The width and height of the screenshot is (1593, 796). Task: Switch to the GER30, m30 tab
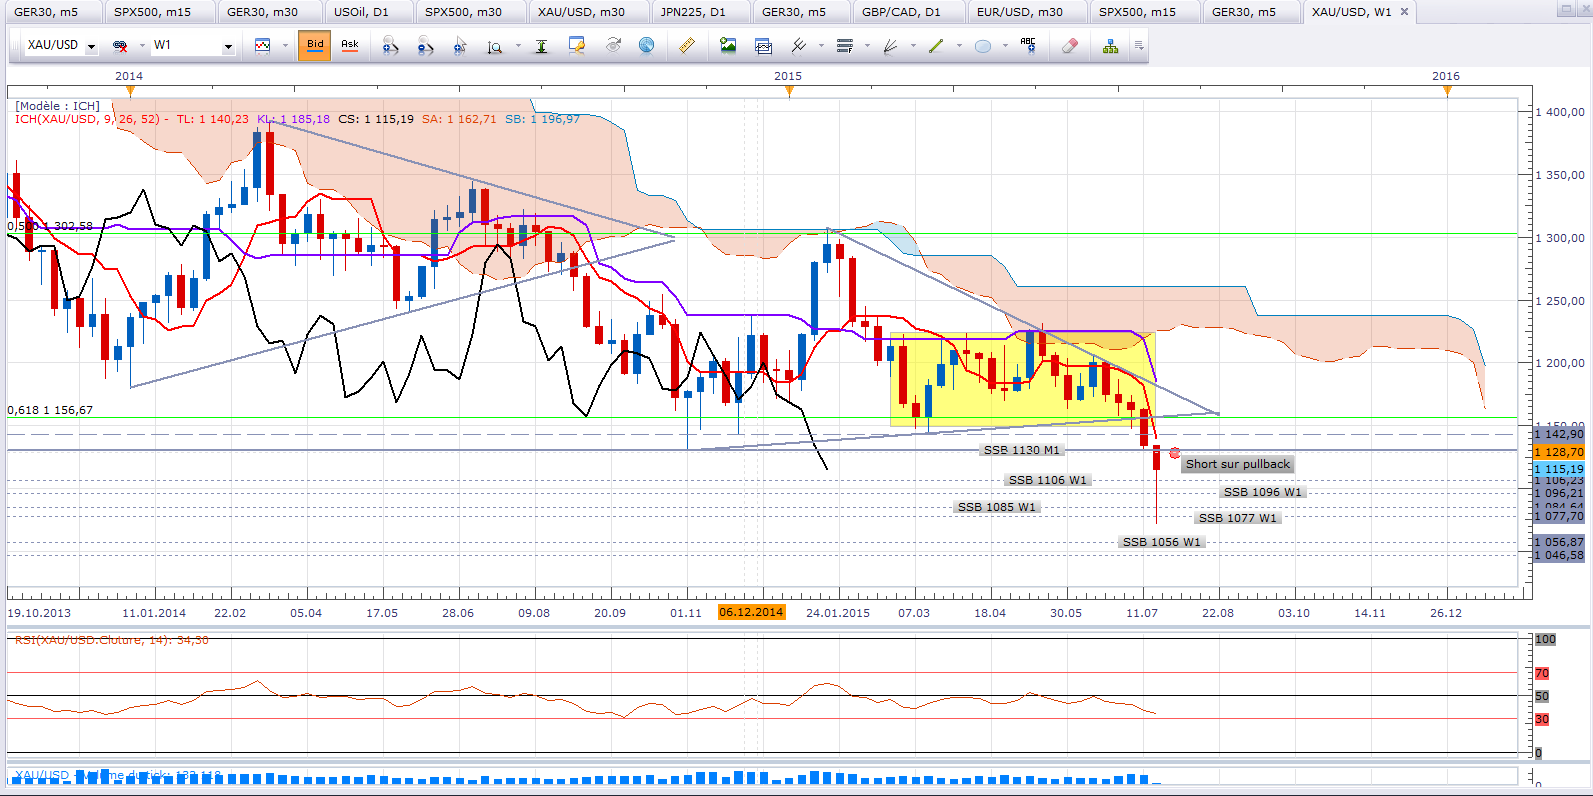coord(263,12)
